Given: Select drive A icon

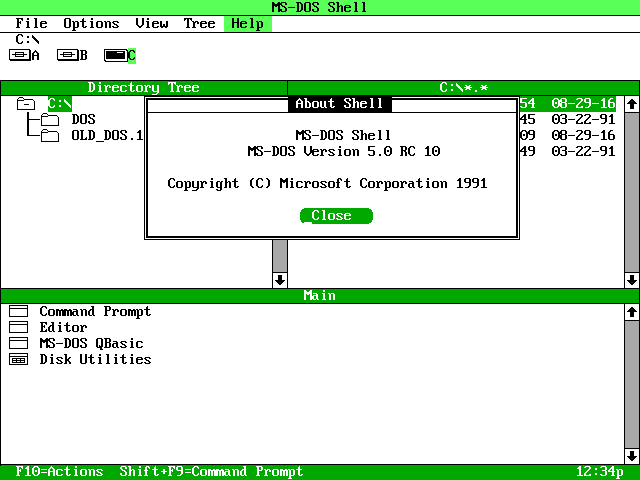Looking at the screenshot, I should pos(19,55).
